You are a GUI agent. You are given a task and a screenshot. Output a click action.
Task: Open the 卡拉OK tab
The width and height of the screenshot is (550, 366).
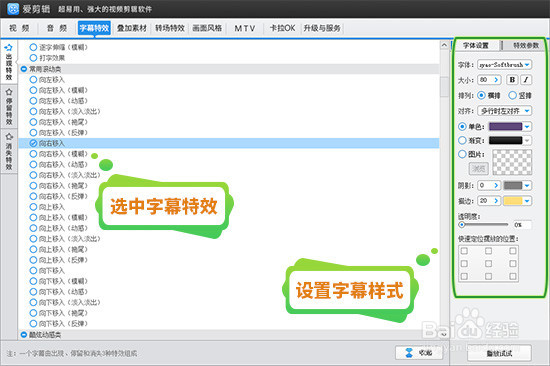(x=282, y=28)
